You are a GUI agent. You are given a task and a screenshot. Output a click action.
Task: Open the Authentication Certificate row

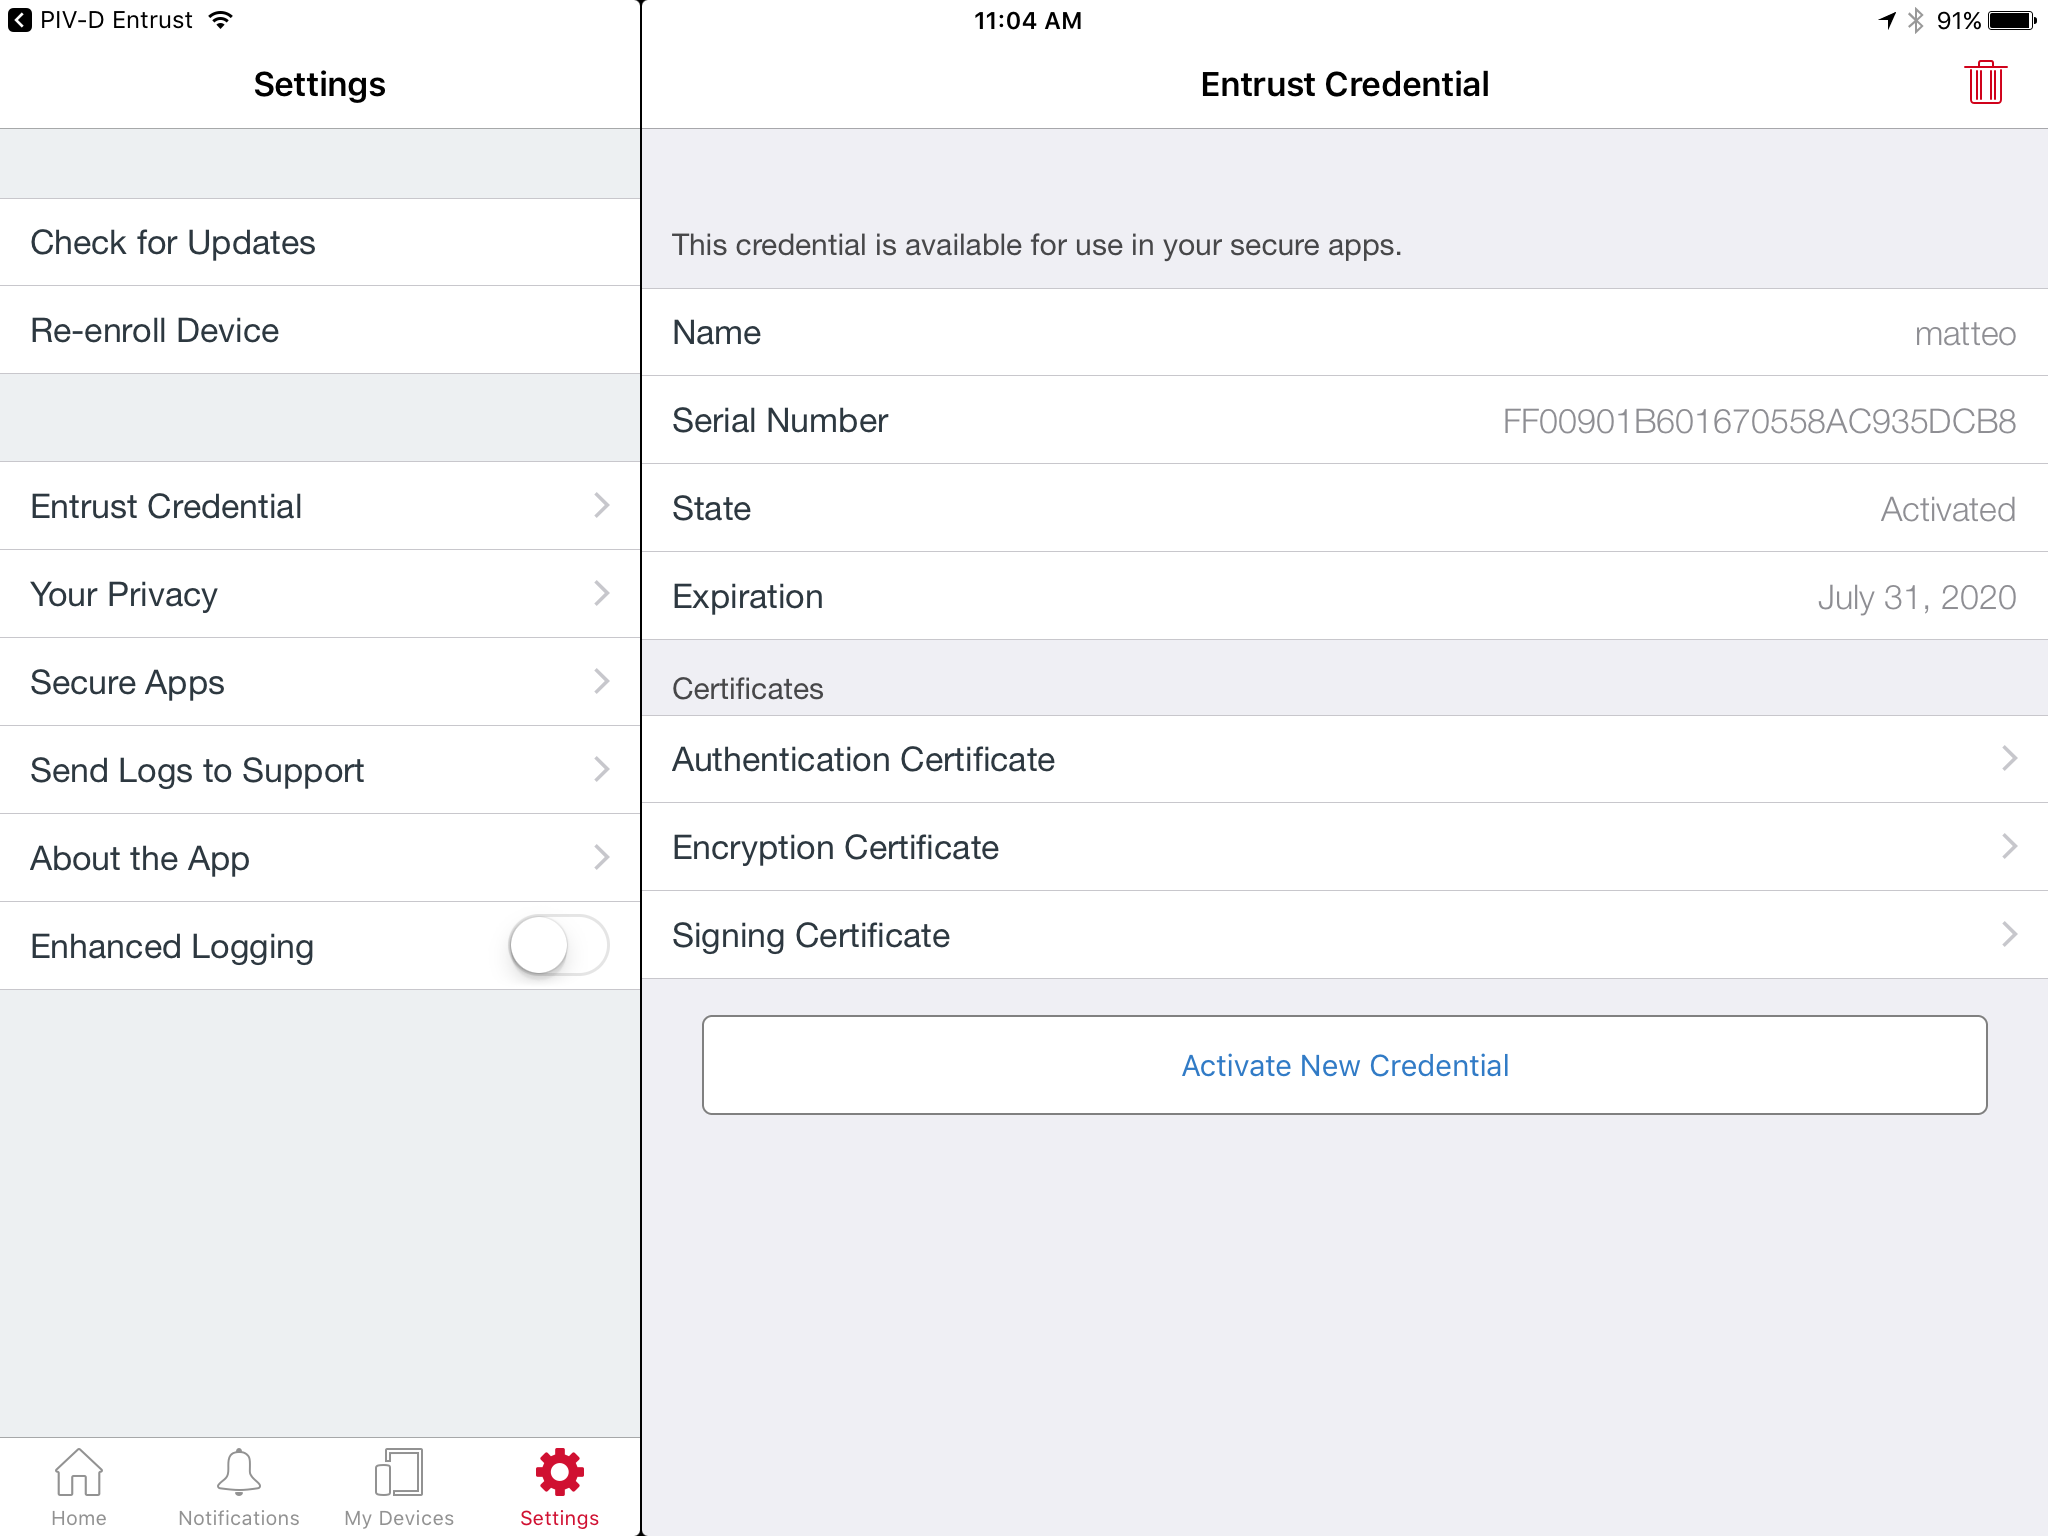coord(1344,759)
